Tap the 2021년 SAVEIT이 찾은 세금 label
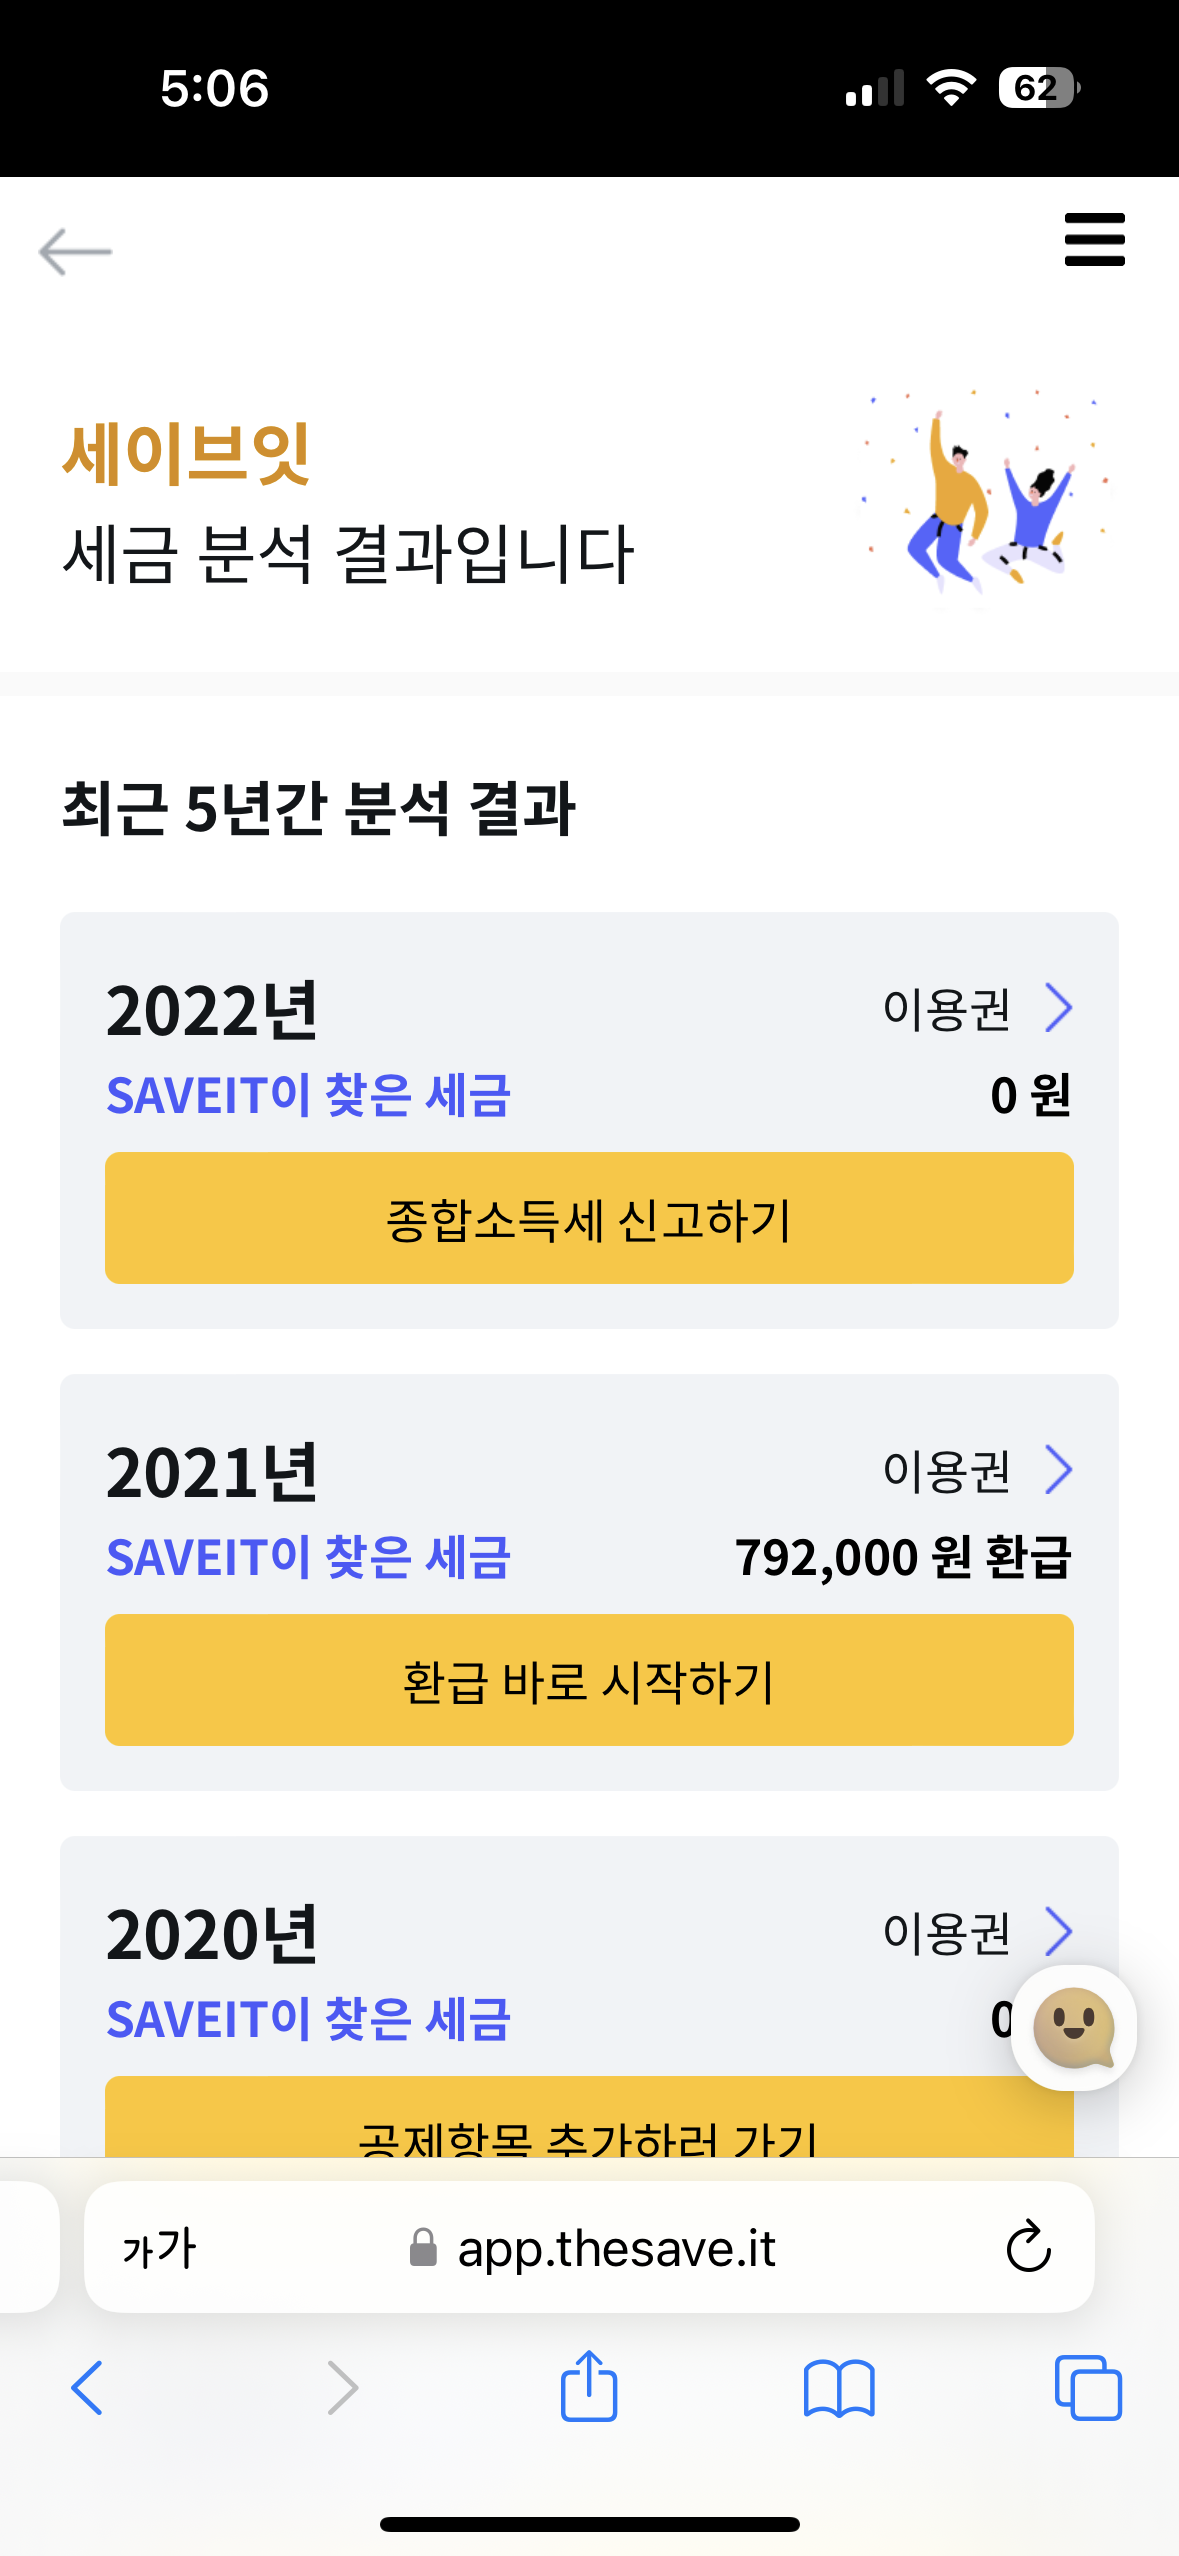1179x2556 pixels. point(309,1557)
